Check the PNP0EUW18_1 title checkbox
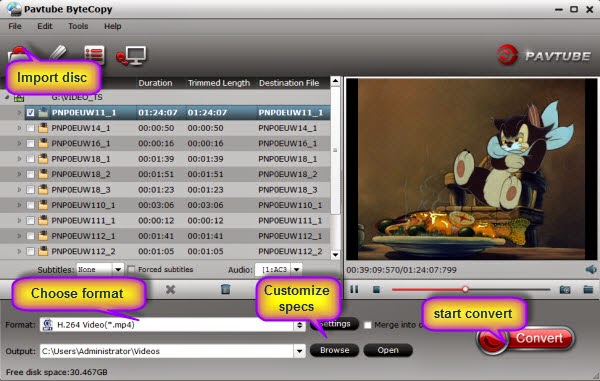Image resolution: width=600 pixels, height=381 pixels. pos(31,159)
